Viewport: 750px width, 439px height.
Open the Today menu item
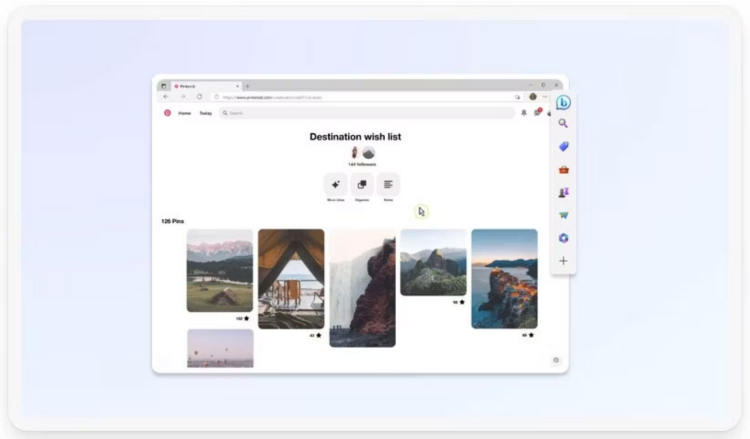[206, 113]
